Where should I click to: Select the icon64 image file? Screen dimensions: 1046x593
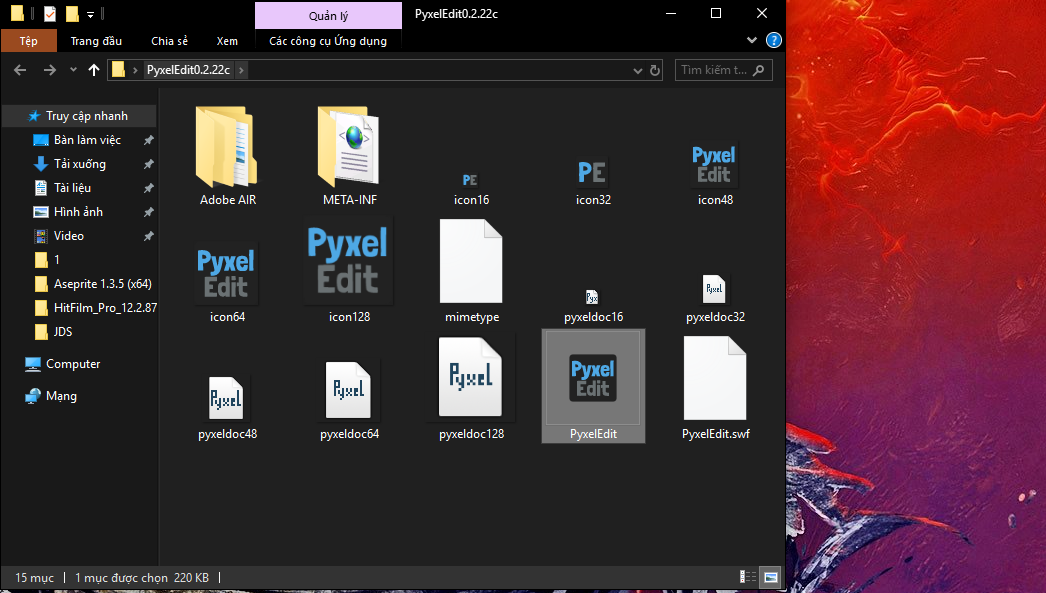click(227, 272)
